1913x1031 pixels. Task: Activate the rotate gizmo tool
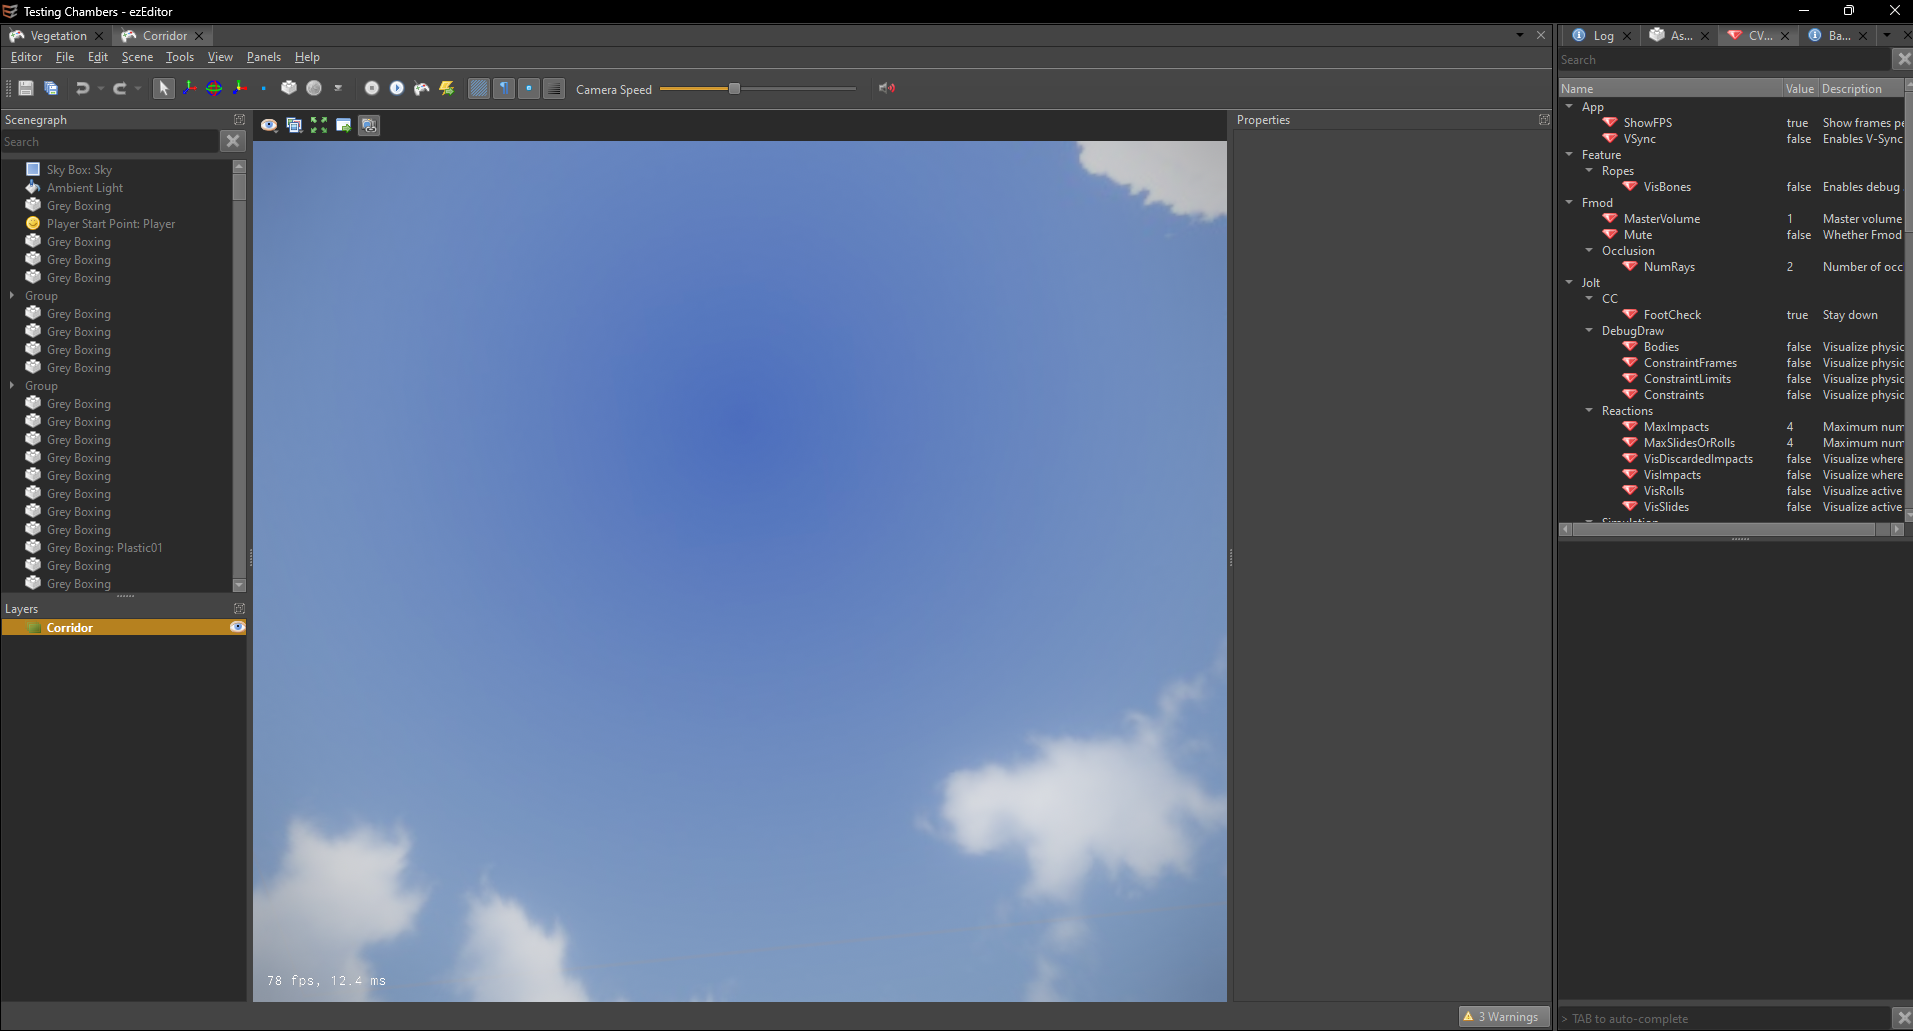tap(213, 88)
